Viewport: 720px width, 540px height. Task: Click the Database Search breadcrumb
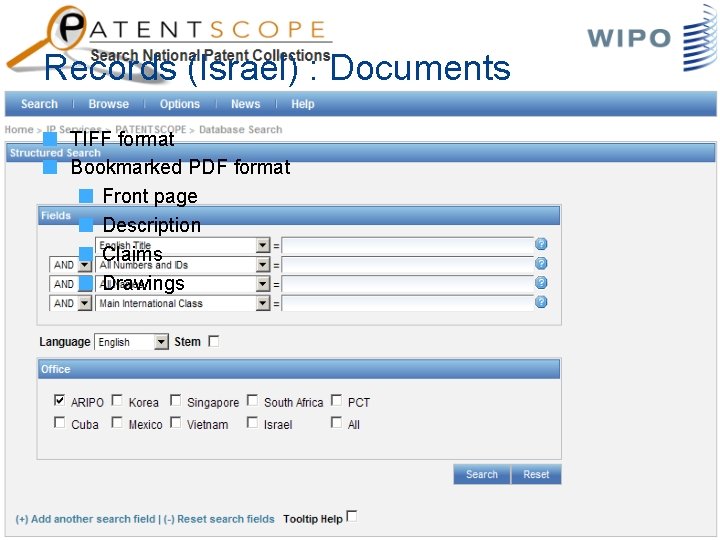click(x=241, y=130)
